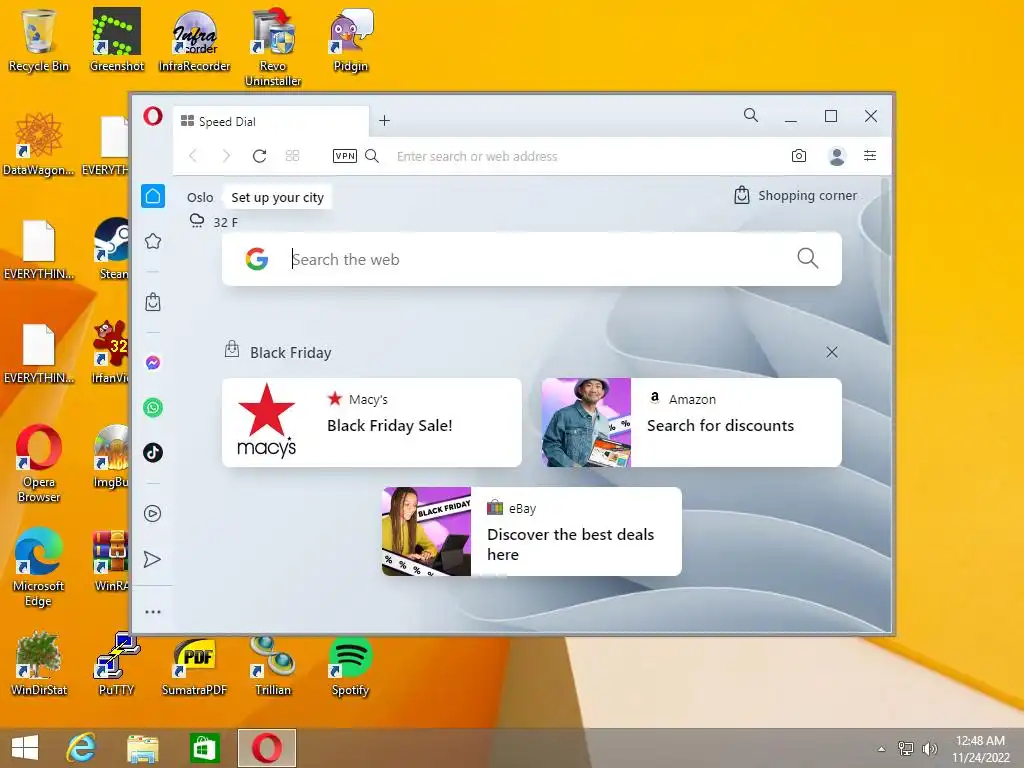This screenshot has width=1024, height=768.
Task: Select WinDirStat desktop shortcut
Action: click(x=39, y=664)
